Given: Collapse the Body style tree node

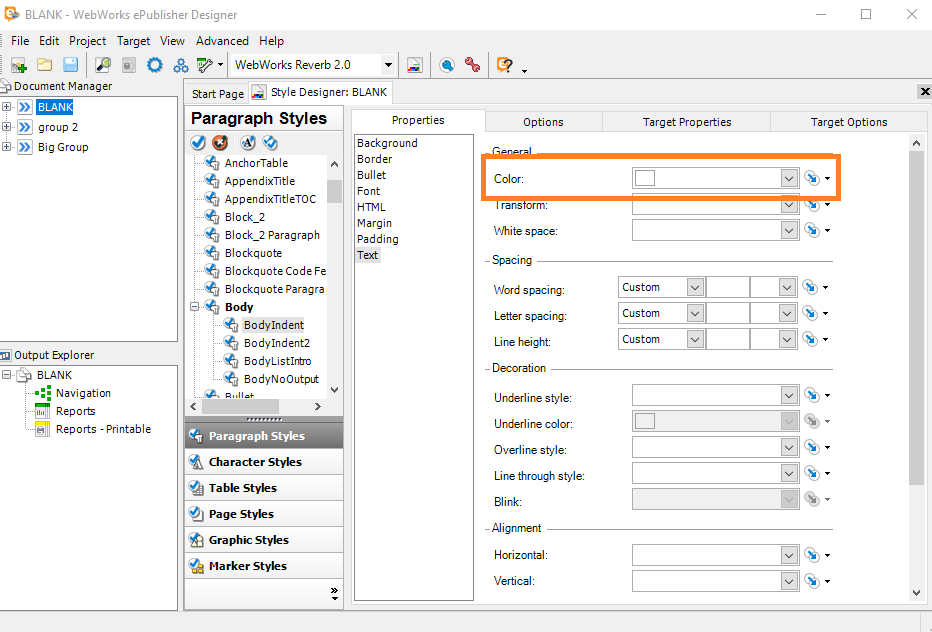Looking at the screenshot, I should click(x=193, y=307).
